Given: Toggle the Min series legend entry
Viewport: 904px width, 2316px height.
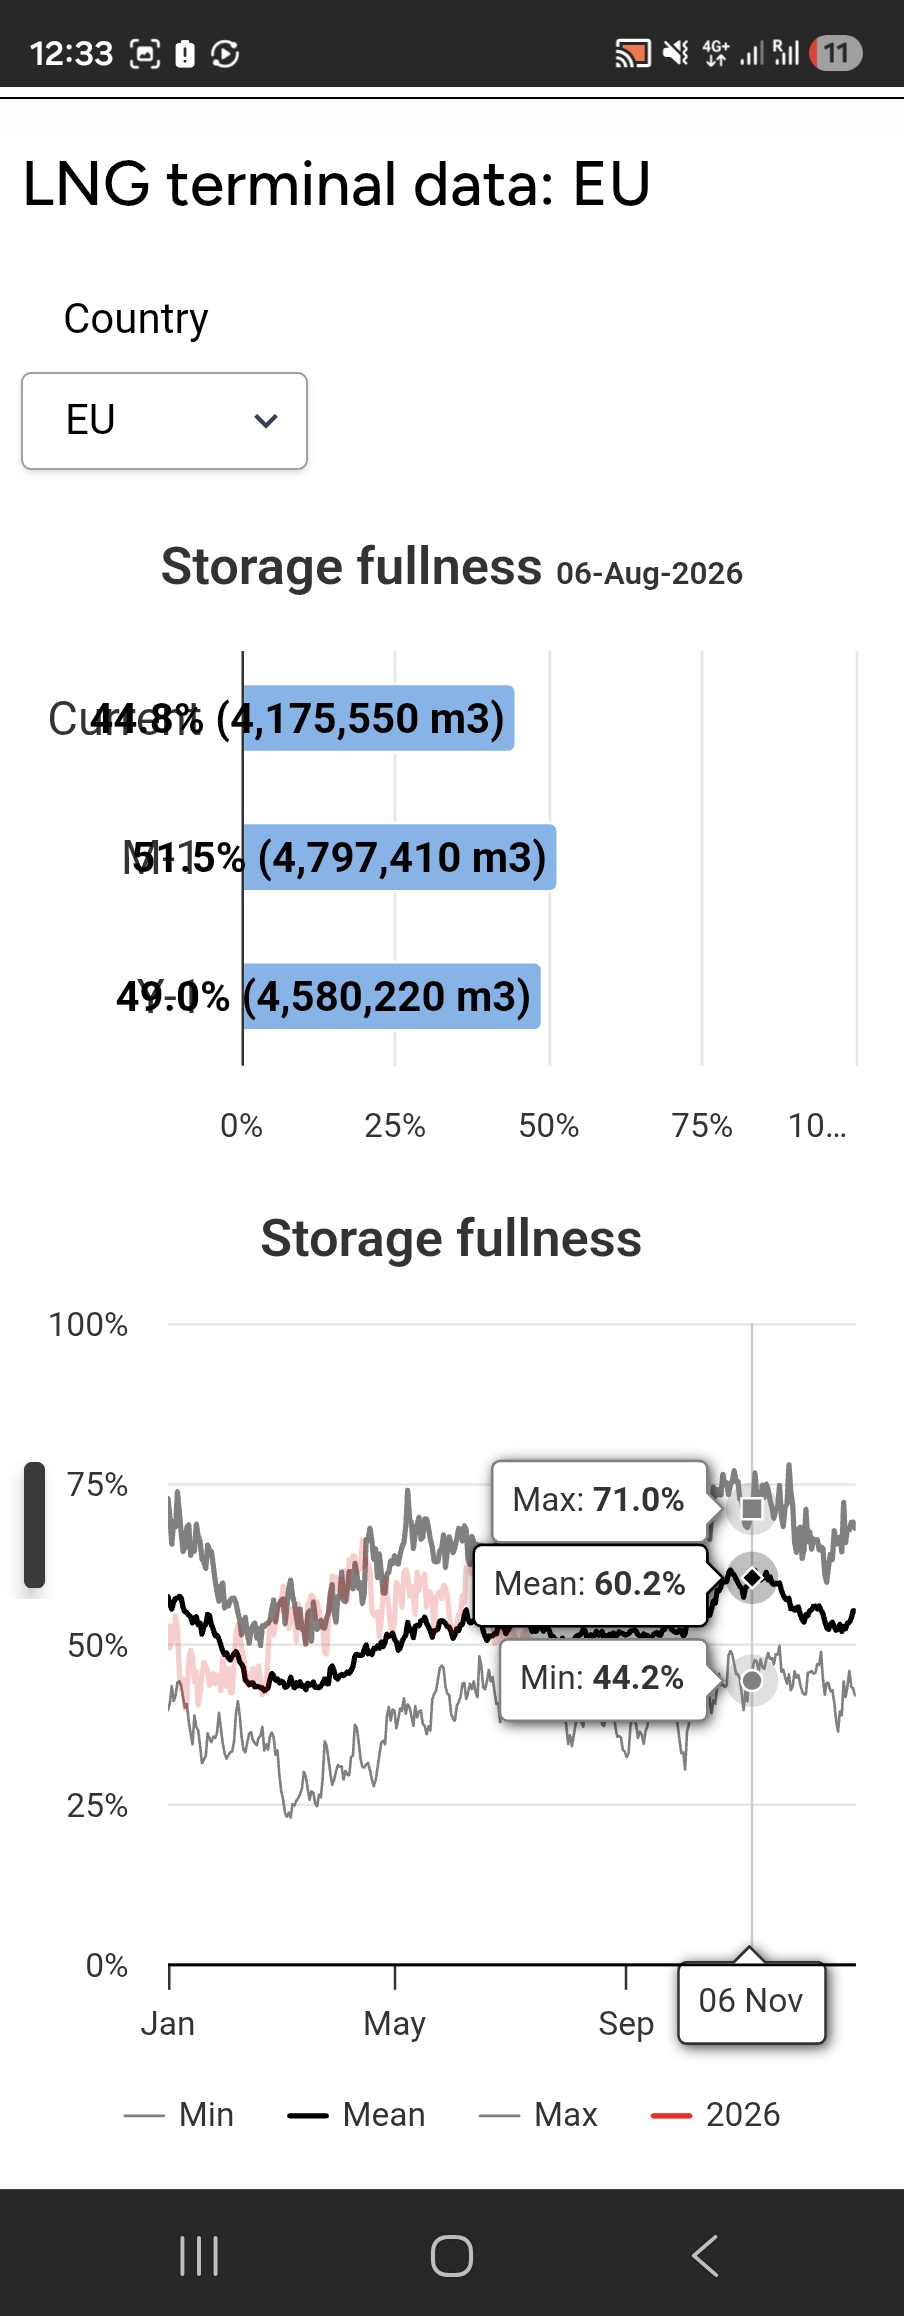Looking at the screenshot, I should point(179,2114).
